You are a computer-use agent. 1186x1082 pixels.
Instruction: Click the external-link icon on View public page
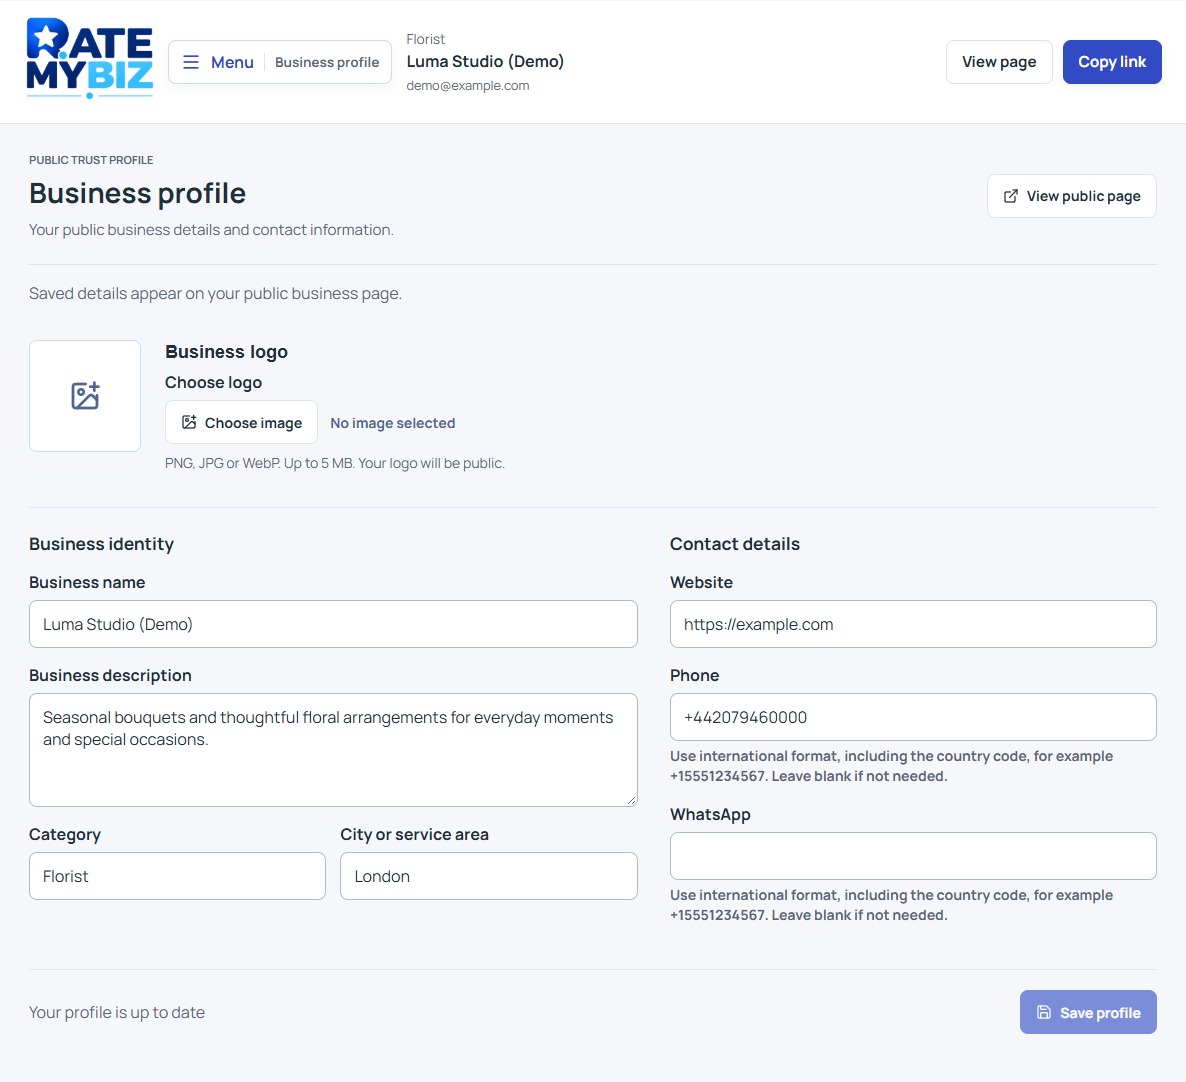(x=1011, y=197)
